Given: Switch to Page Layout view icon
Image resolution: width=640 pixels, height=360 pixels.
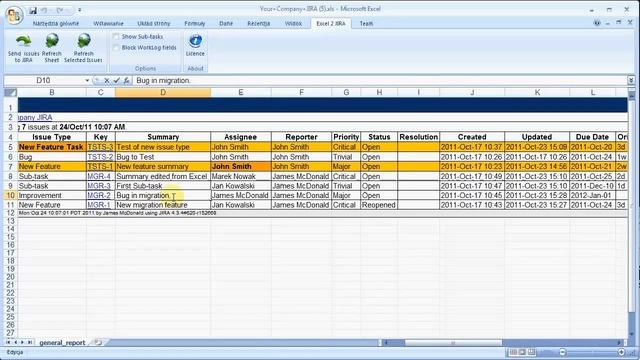Looking at the screenshot, I should pos(522,352).
